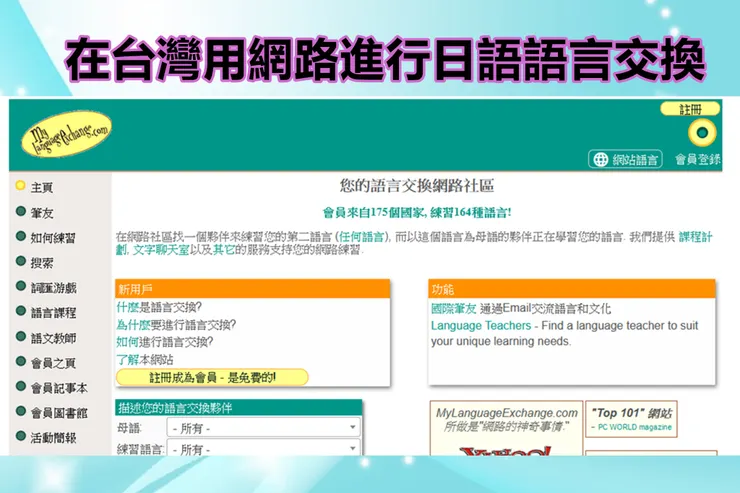Click the round yellow login circle icon
This screenshot has height=493, width=740.
click(702, 133)
